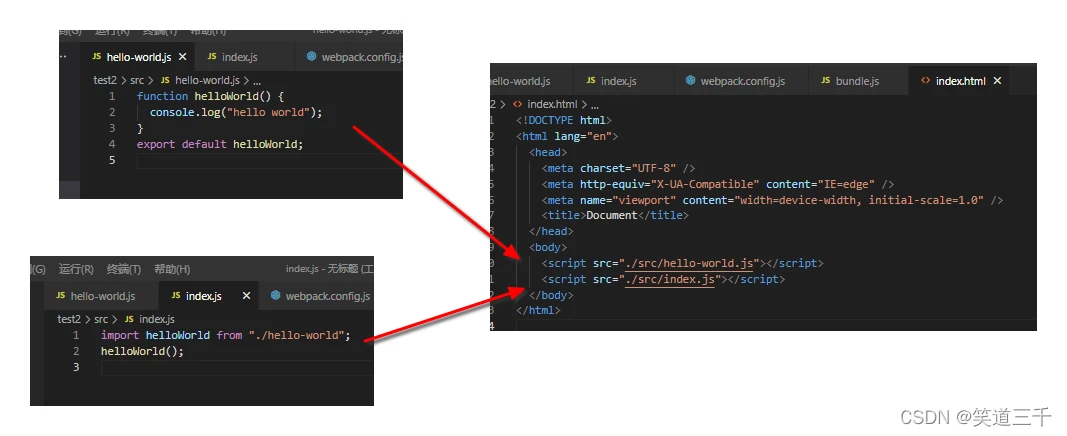
Task: Click the meta charset="UTF-8" line
Action: click(619, 167)
